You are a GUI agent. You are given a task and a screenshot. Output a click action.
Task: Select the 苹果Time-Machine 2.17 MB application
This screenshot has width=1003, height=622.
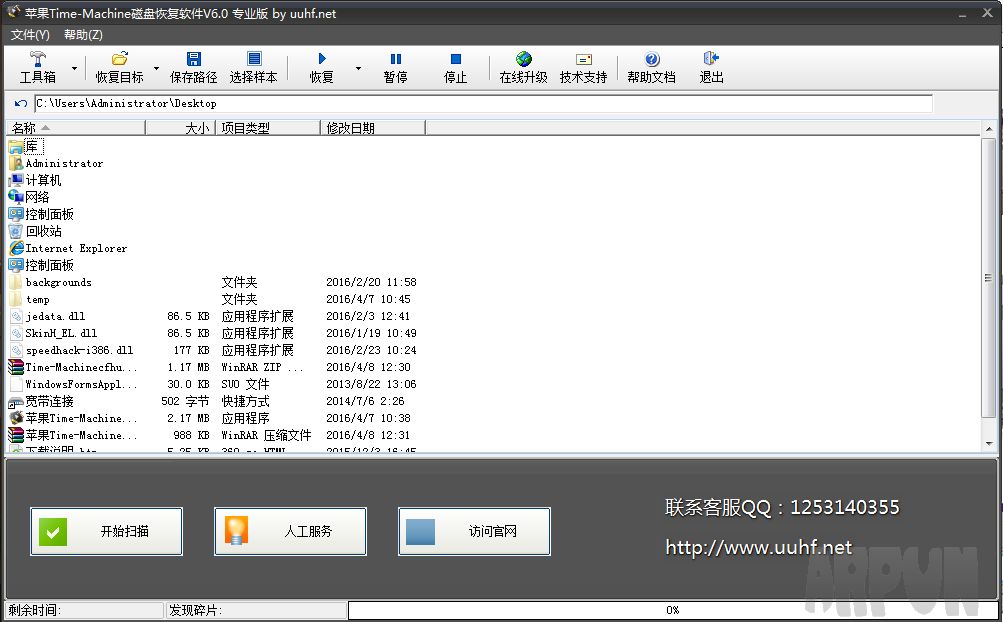73,418
